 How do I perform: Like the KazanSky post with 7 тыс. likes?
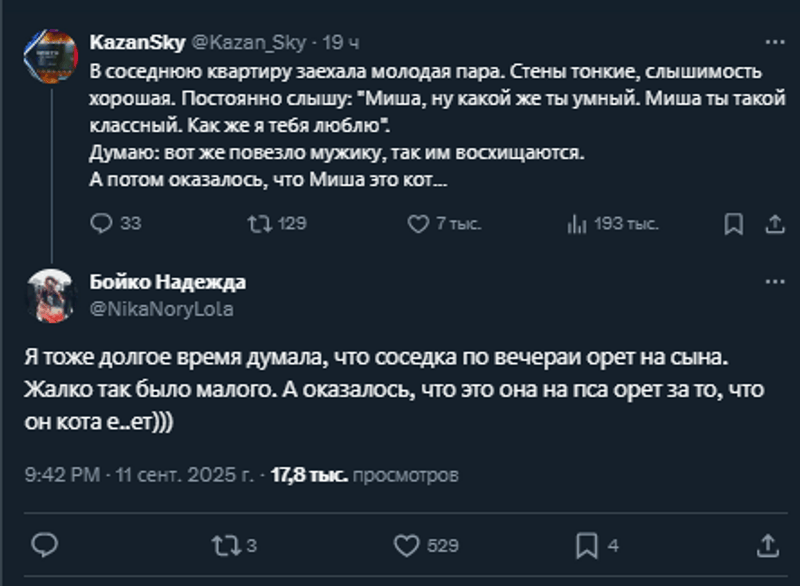pos(417,224)
